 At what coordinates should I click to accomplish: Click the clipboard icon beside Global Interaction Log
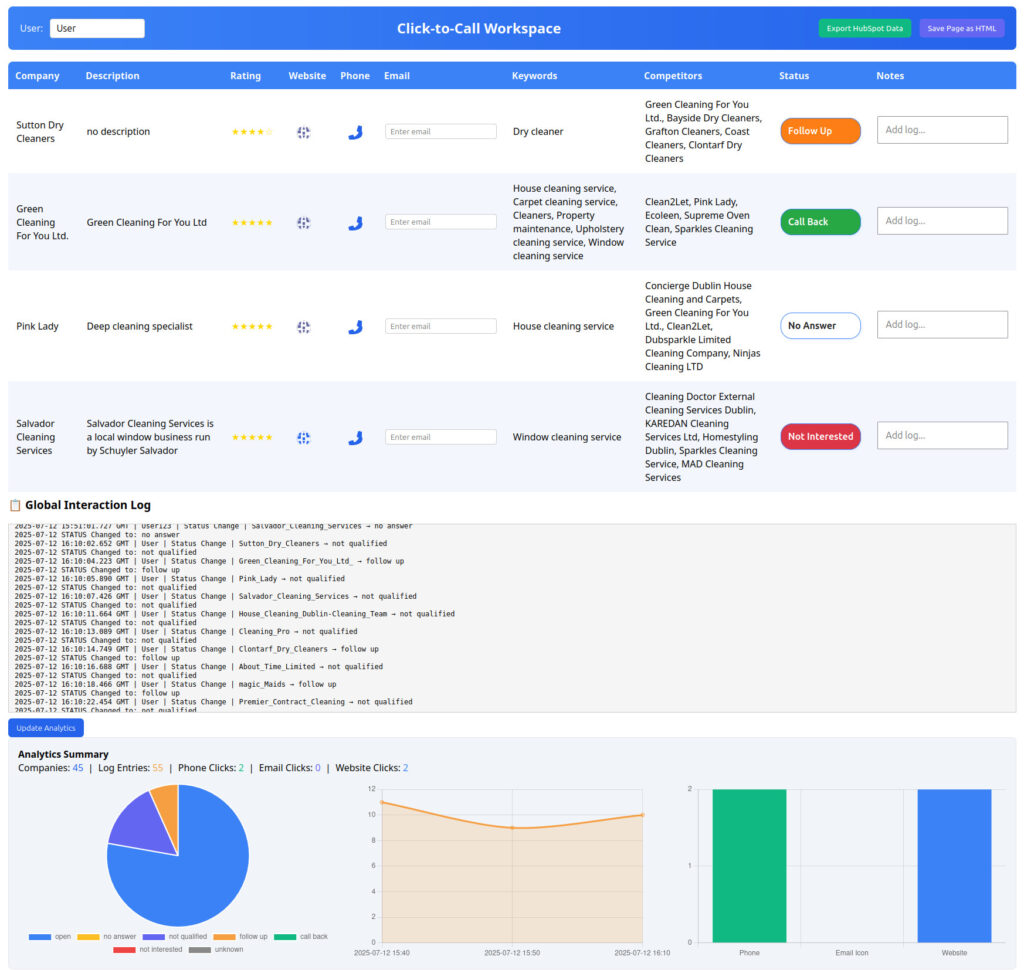(15, 506)
